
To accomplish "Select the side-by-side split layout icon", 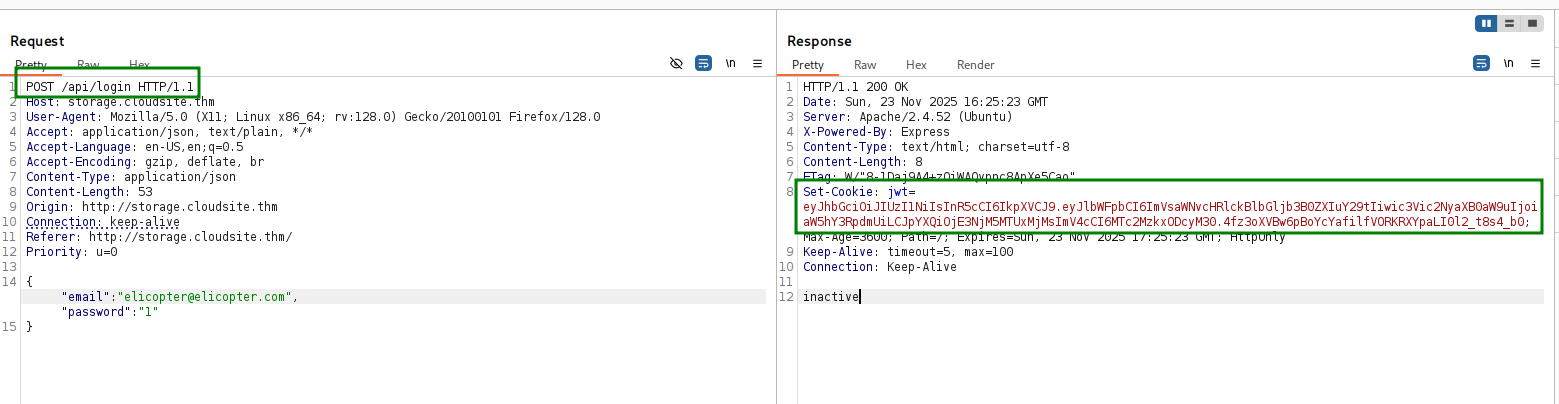I will click(x=1486, y=23).
